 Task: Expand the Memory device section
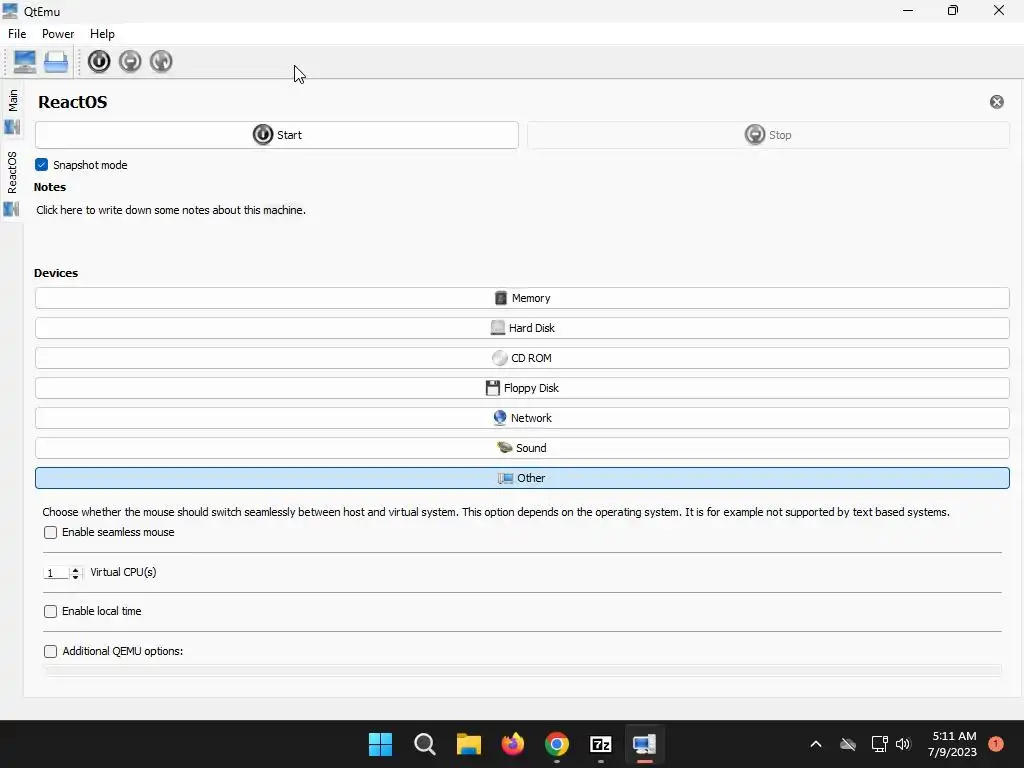[522, 298]
